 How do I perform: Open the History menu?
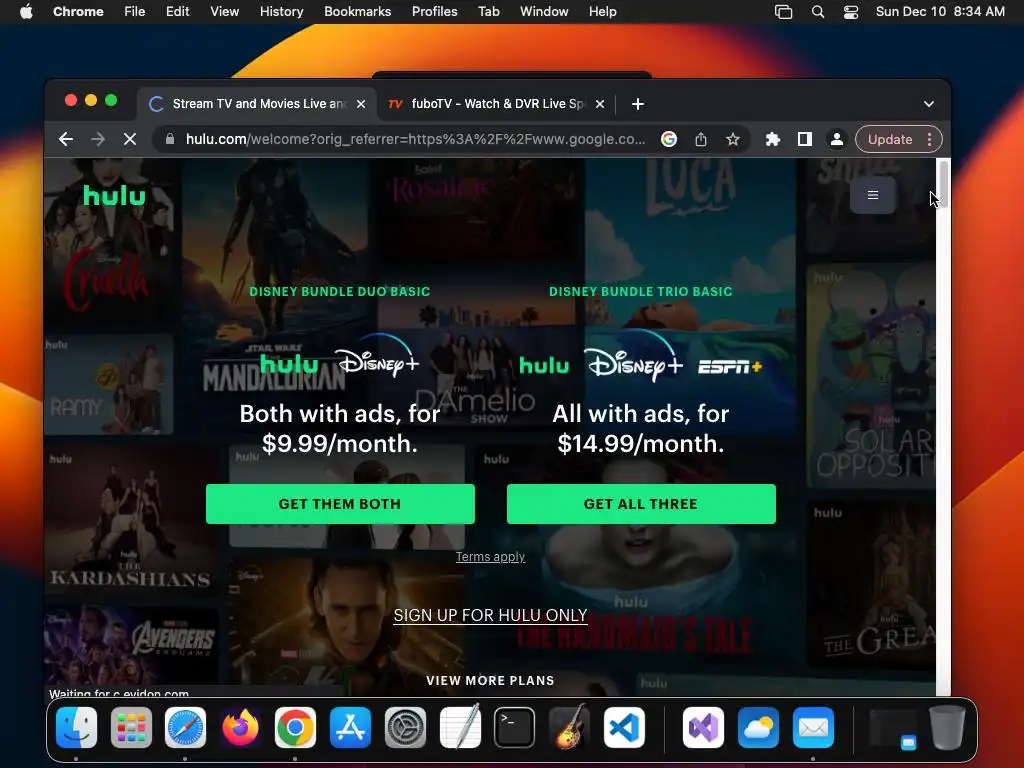[x=281, y=12]
